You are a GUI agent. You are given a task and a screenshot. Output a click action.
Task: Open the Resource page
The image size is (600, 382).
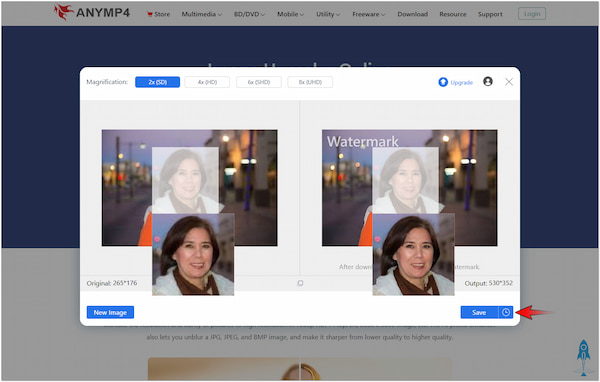(x=453, y=14)
